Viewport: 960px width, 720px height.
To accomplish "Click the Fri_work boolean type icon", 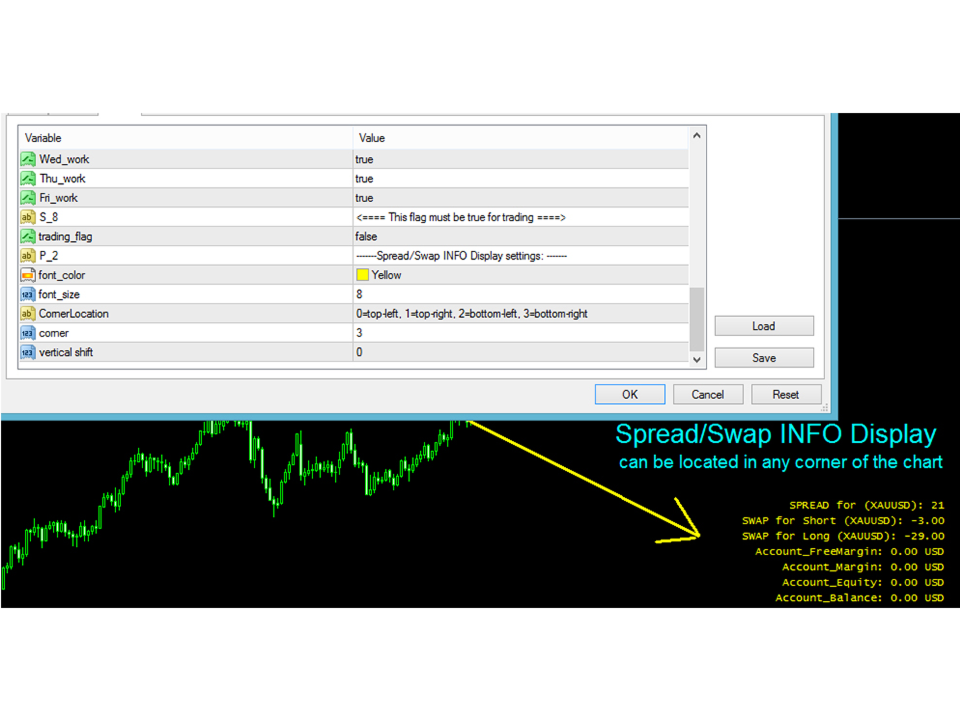I will pos(28,198).
